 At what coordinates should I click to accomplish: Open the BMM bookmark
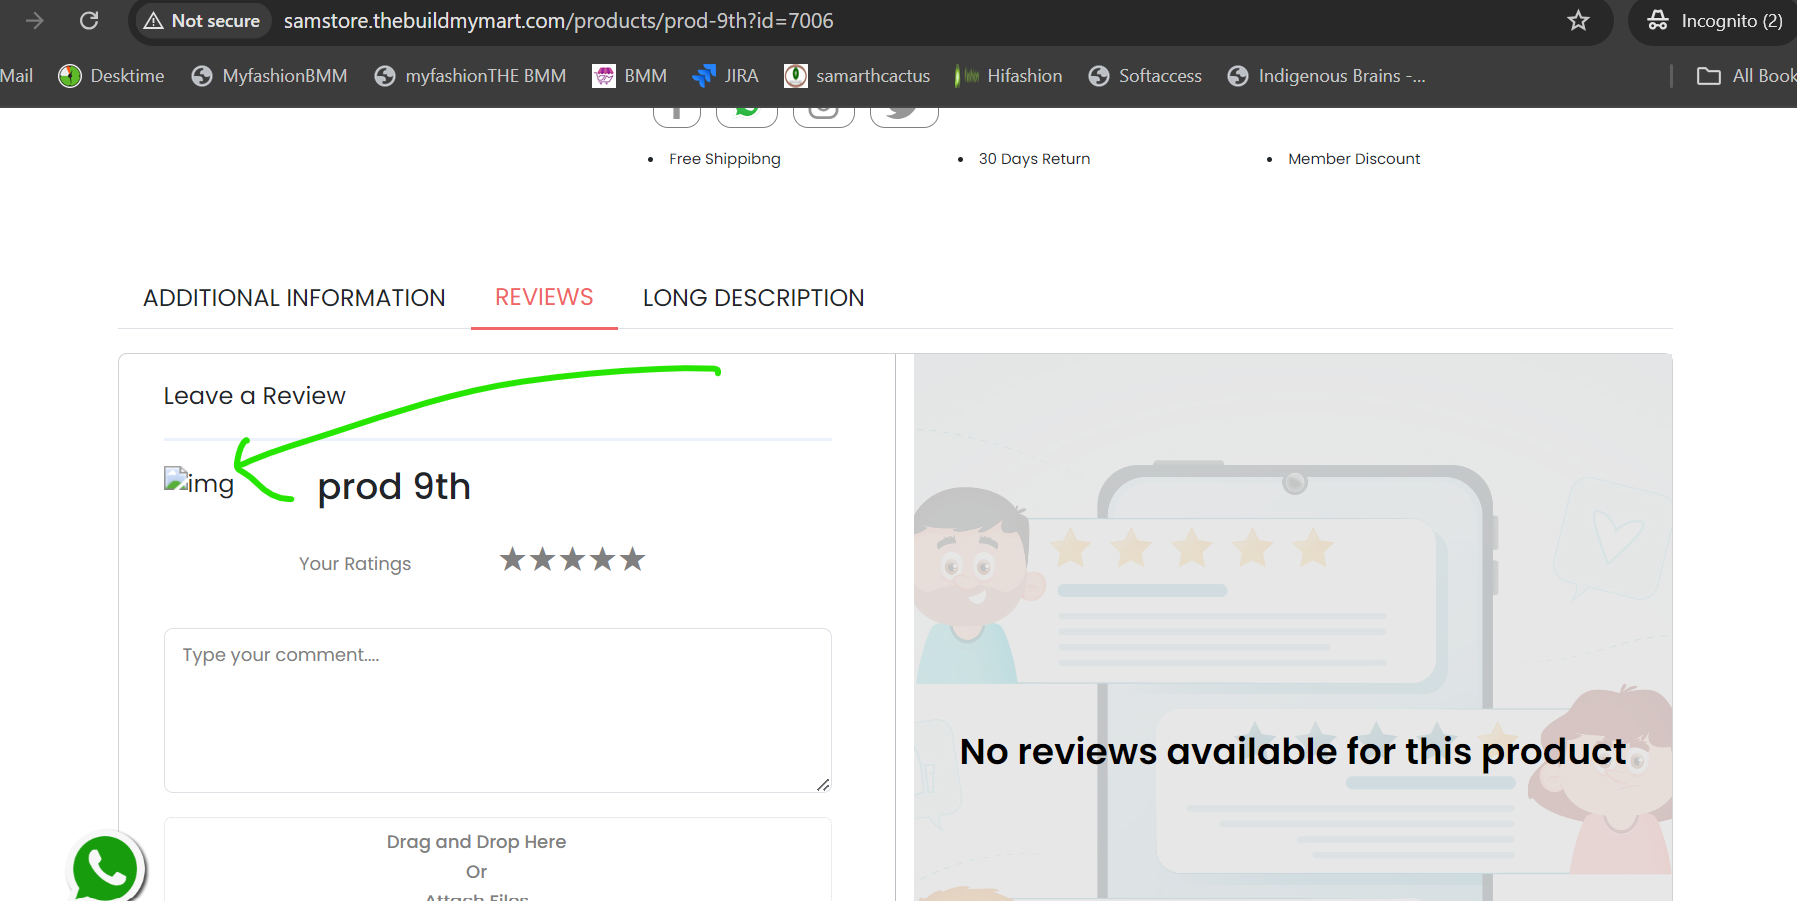(x=630, y=76)
